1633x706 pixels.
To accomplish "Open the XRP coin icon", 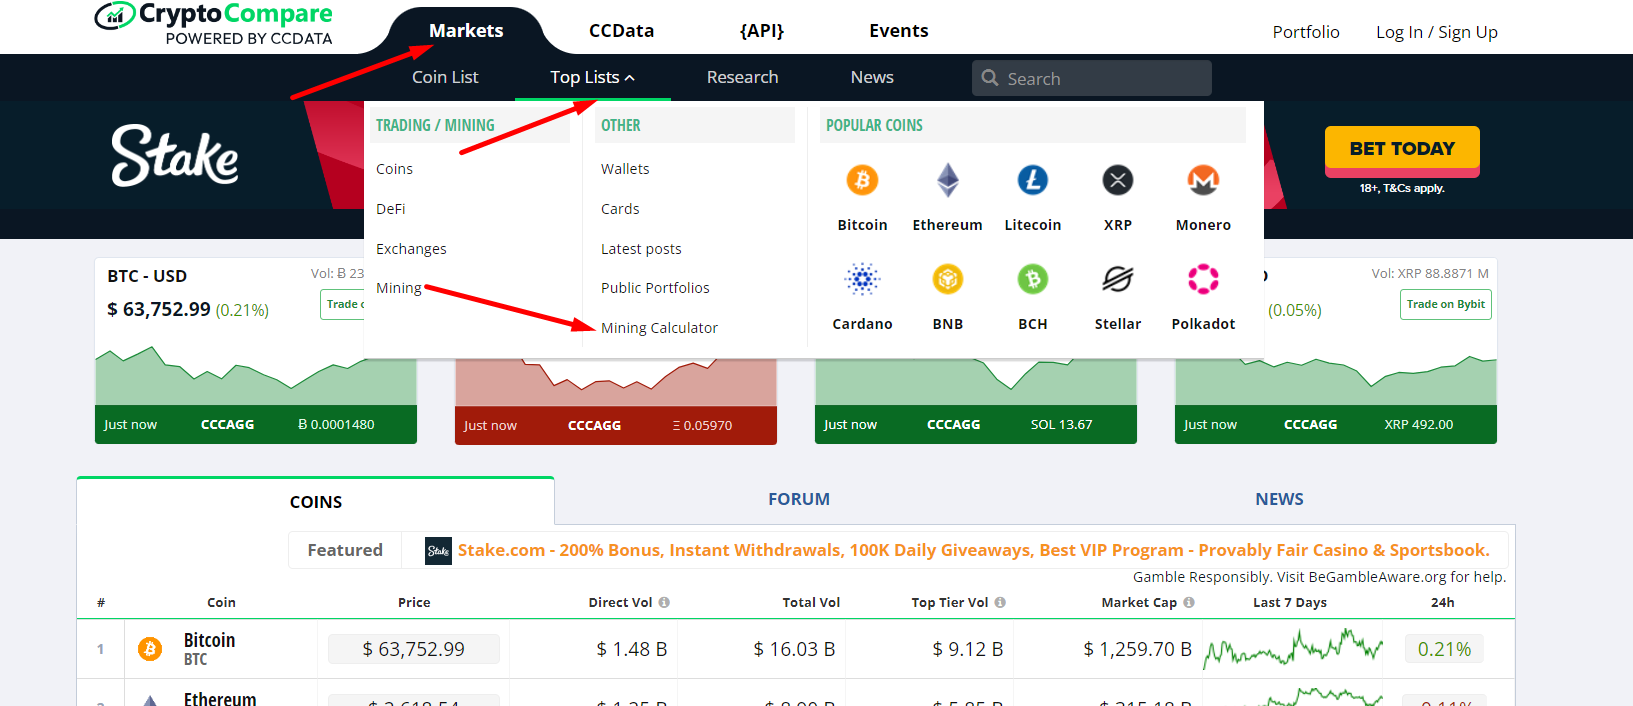I will click(x=1118, y=180).
